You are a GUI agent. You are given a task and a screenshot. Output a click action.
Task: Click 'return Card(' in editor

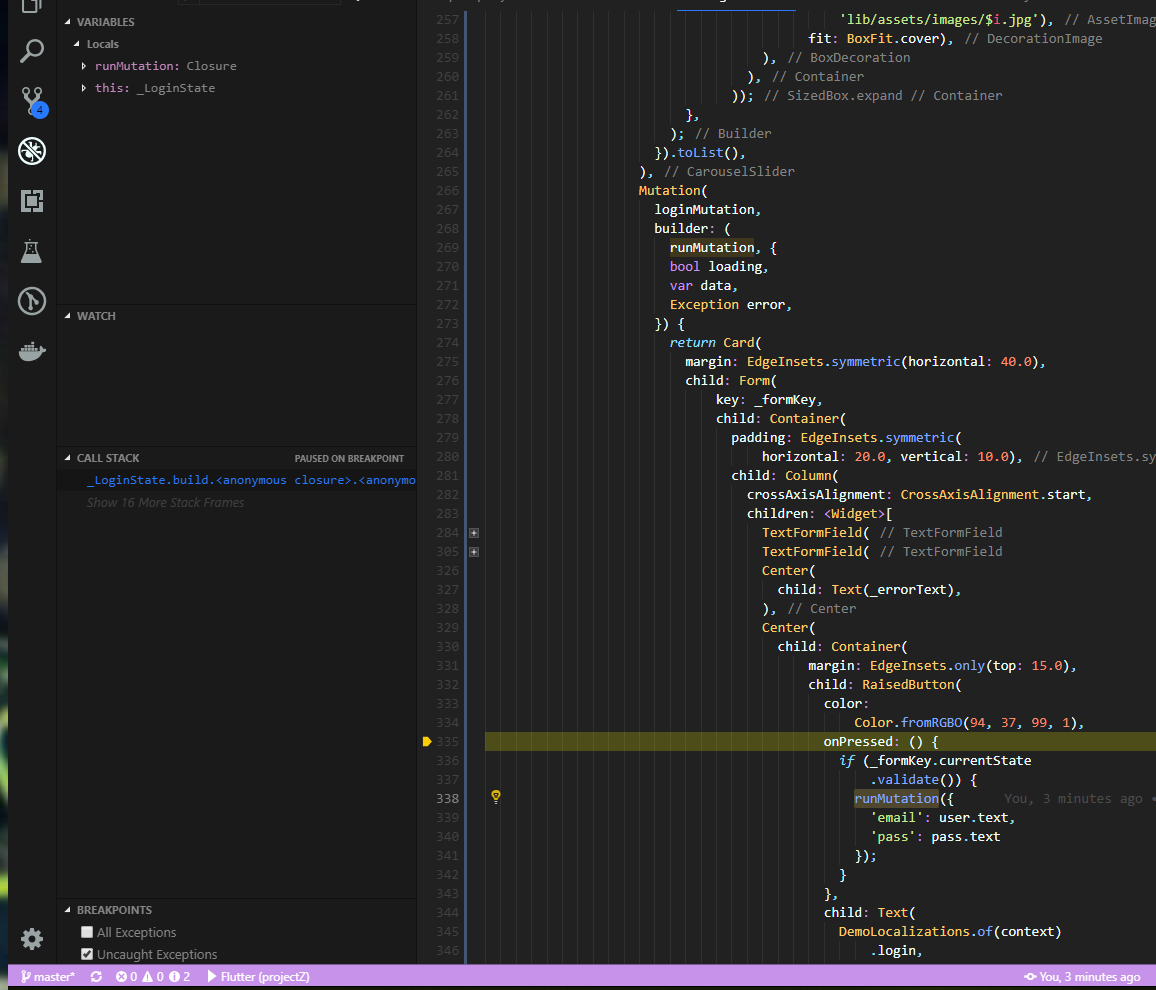(x=715, y=343)
